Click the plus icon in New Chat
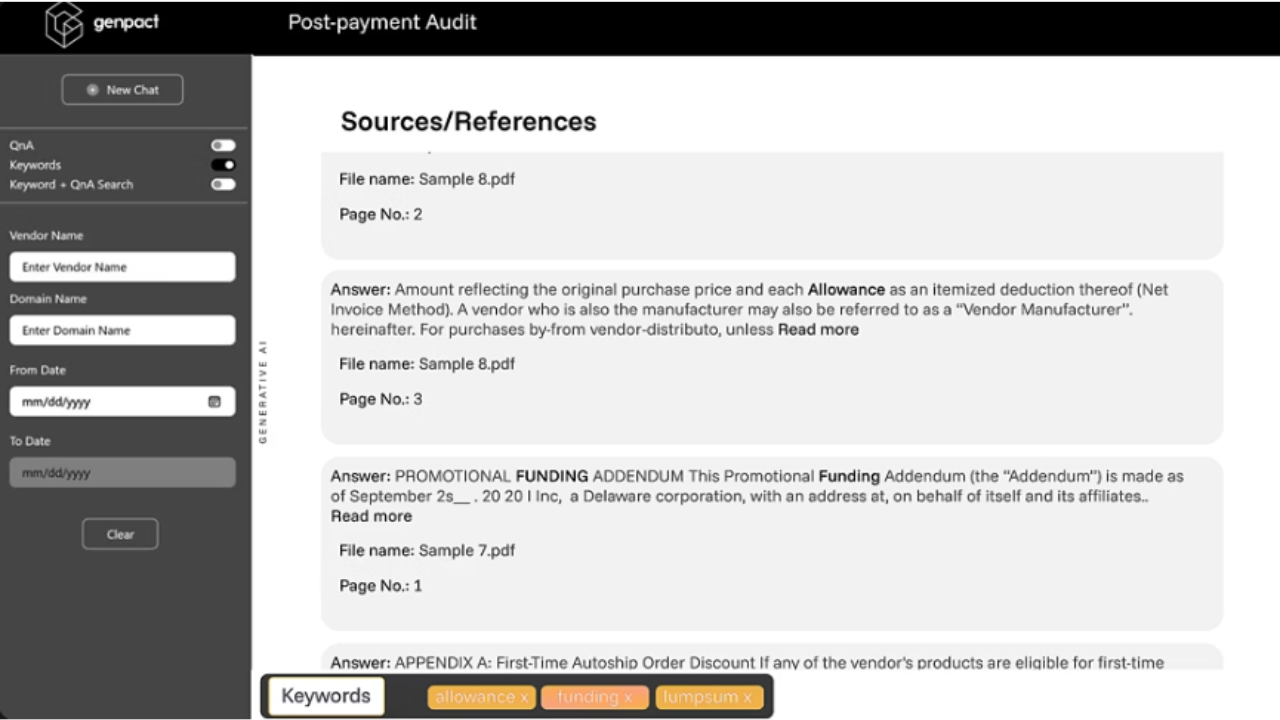 point(93,90)
